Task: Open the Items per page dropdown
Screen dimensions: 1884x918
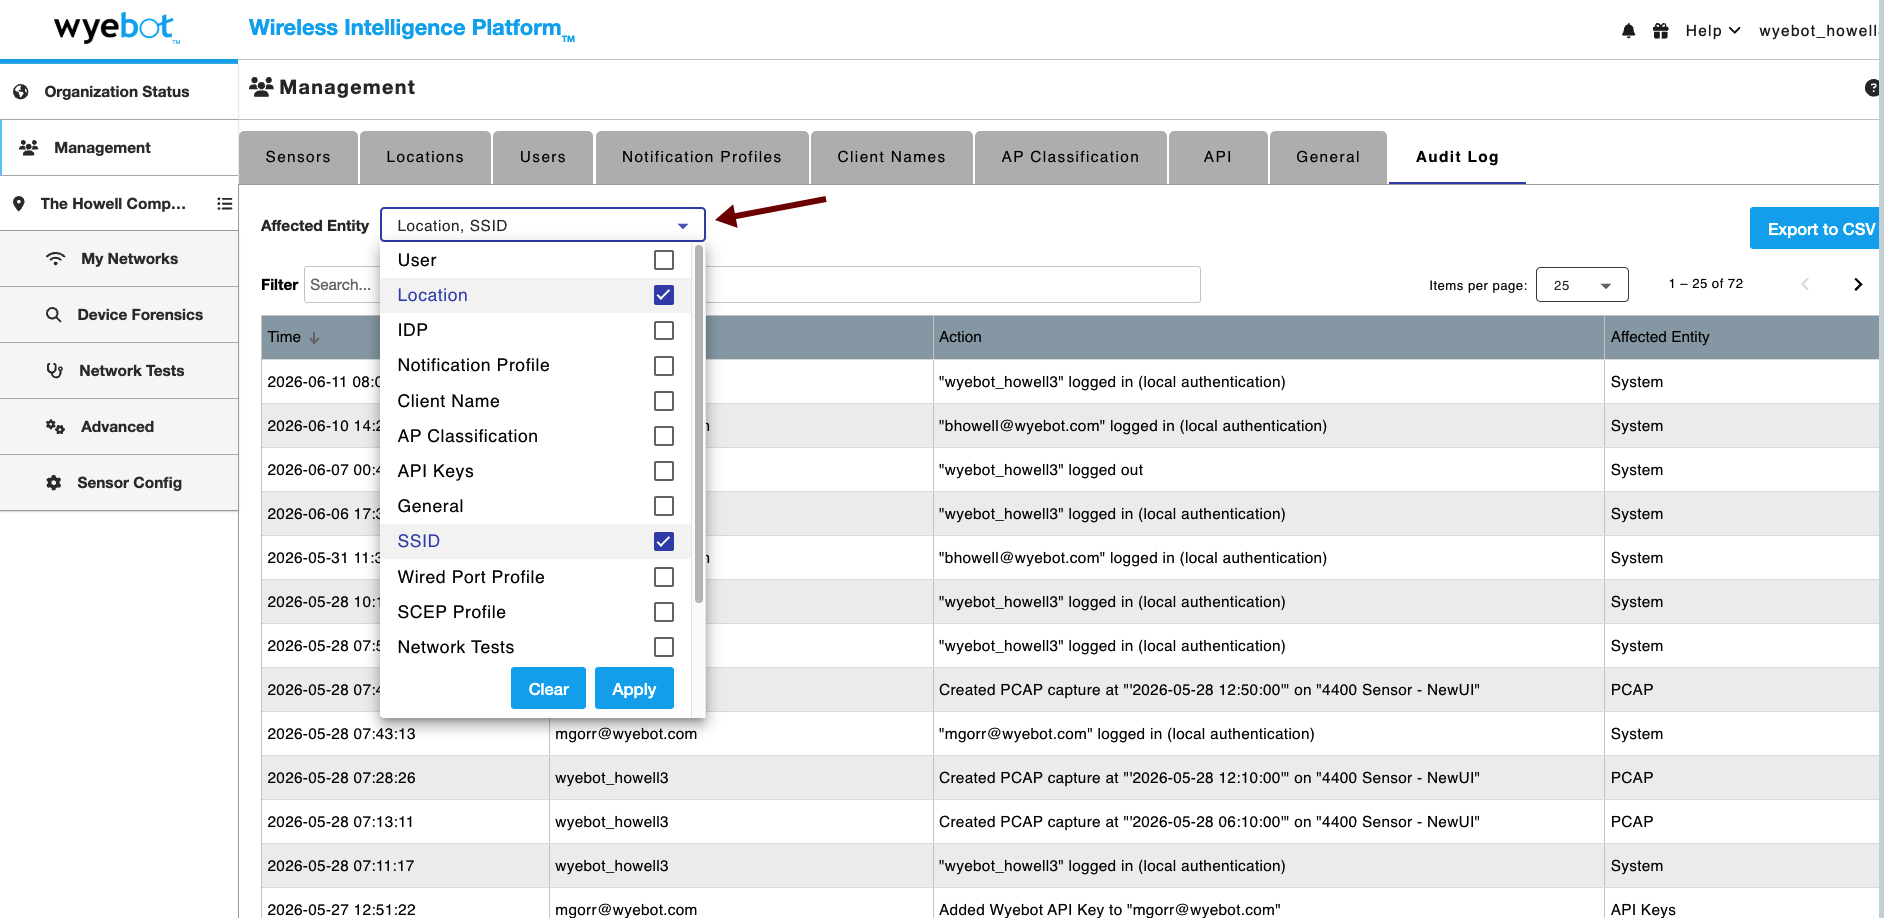Action: (1582, 285)
